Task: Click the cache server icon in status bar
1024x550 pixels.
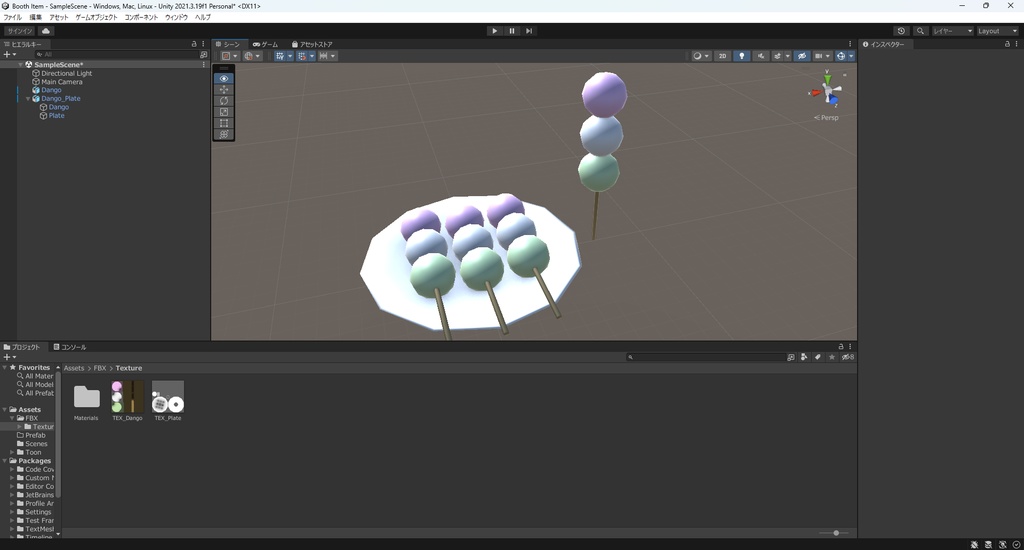Action: click(988, 545)
